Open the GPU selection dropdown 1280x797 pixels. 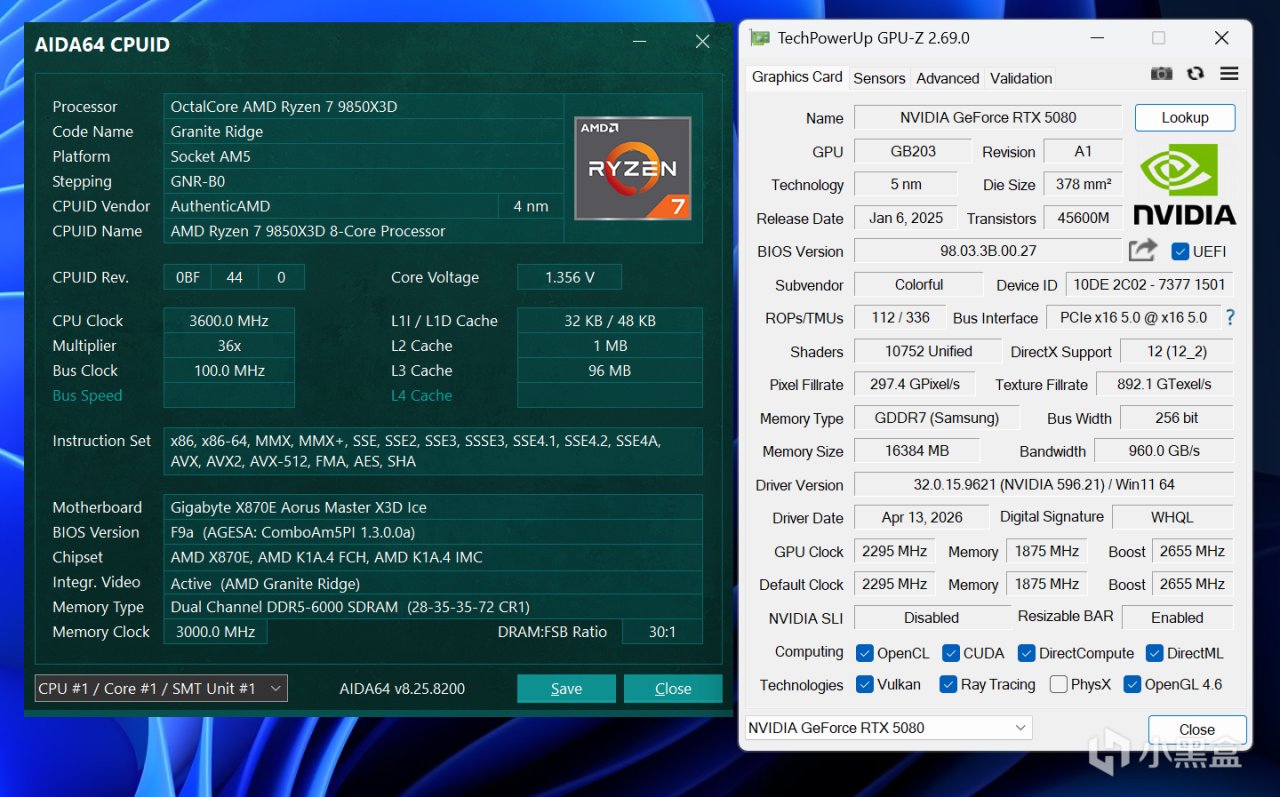(x=889, y=728)
